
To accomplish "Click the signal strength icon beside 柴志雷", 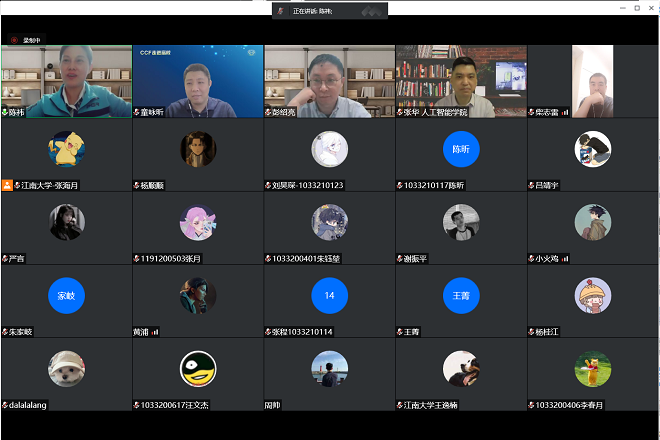I will (565, 113).
